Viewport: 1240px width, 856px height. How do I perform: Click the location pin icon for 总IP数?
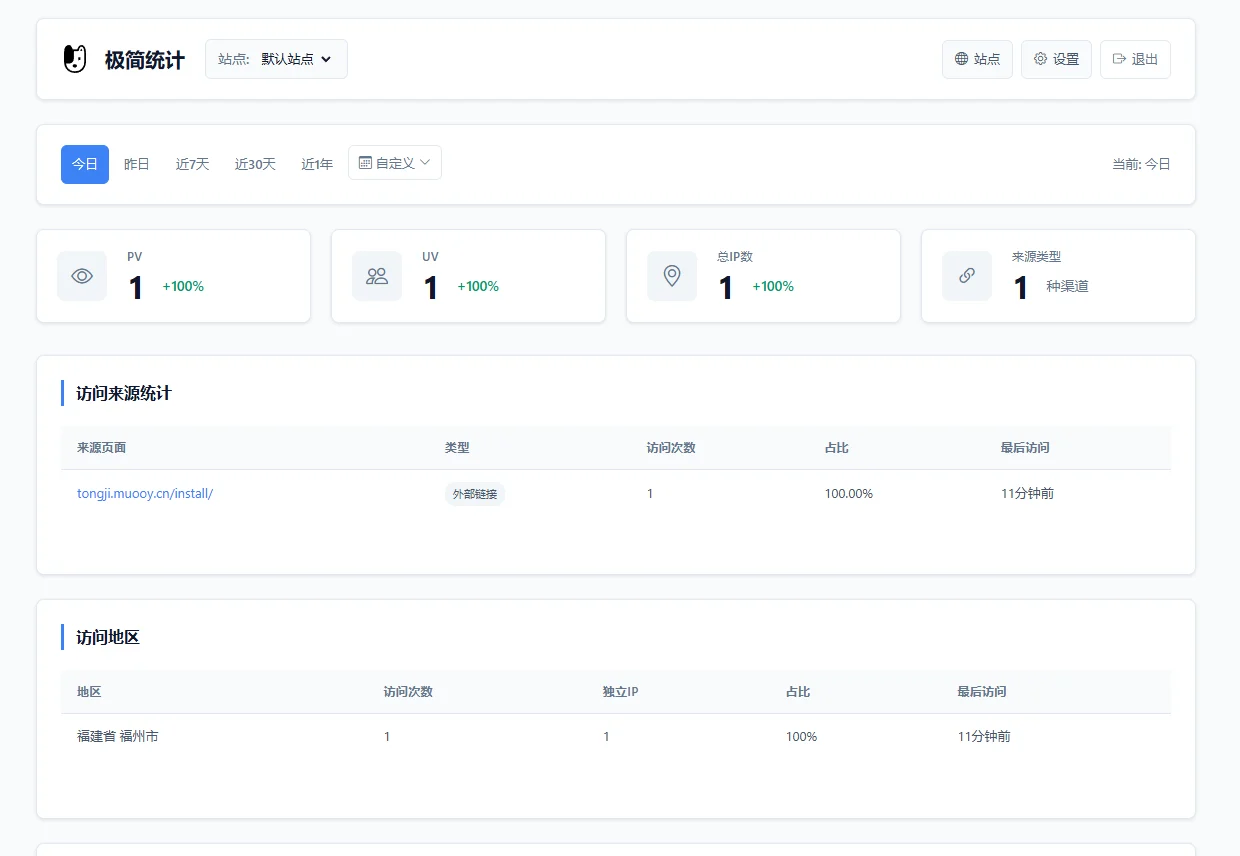click(672, 276)
